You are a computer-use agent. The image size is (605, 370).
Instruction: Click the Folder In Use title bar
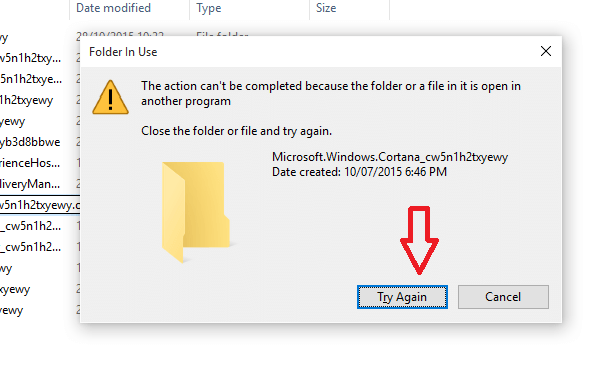click(309, 52)
